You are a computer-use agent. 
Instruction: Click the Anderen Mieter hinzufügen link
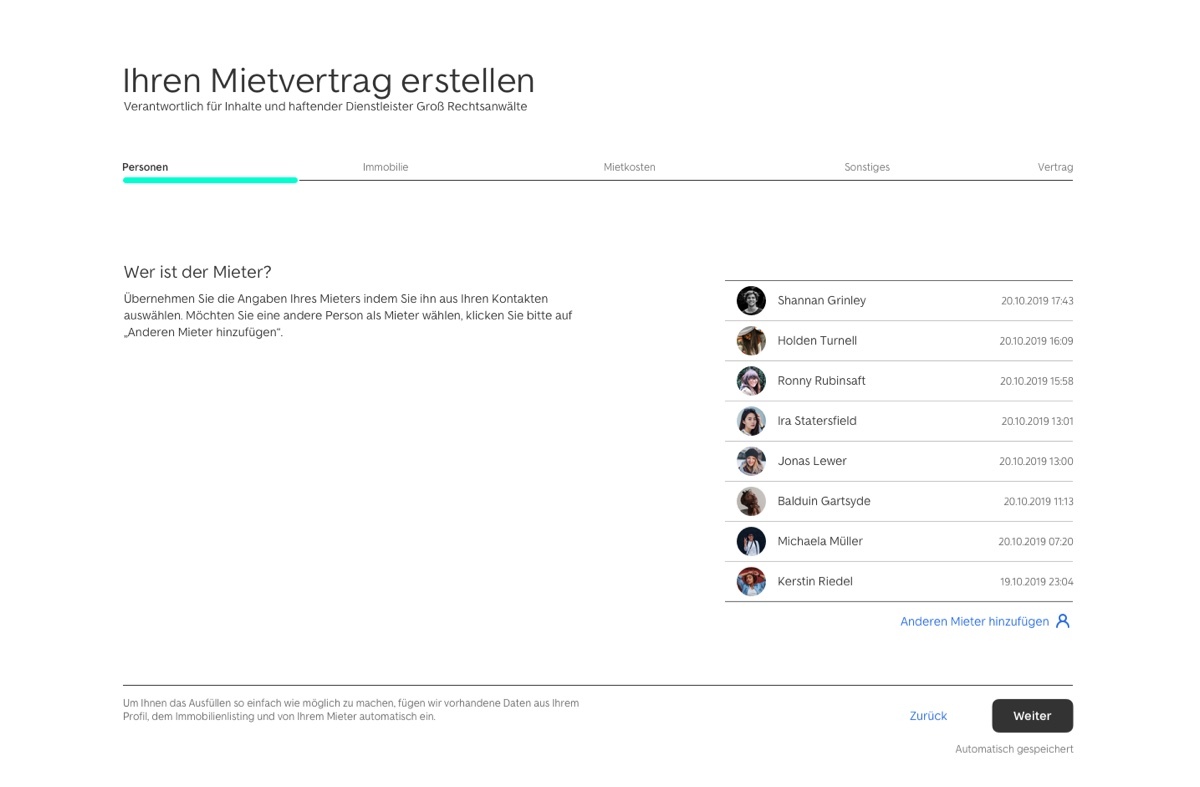pyautogui.click(x=974, y=621)
